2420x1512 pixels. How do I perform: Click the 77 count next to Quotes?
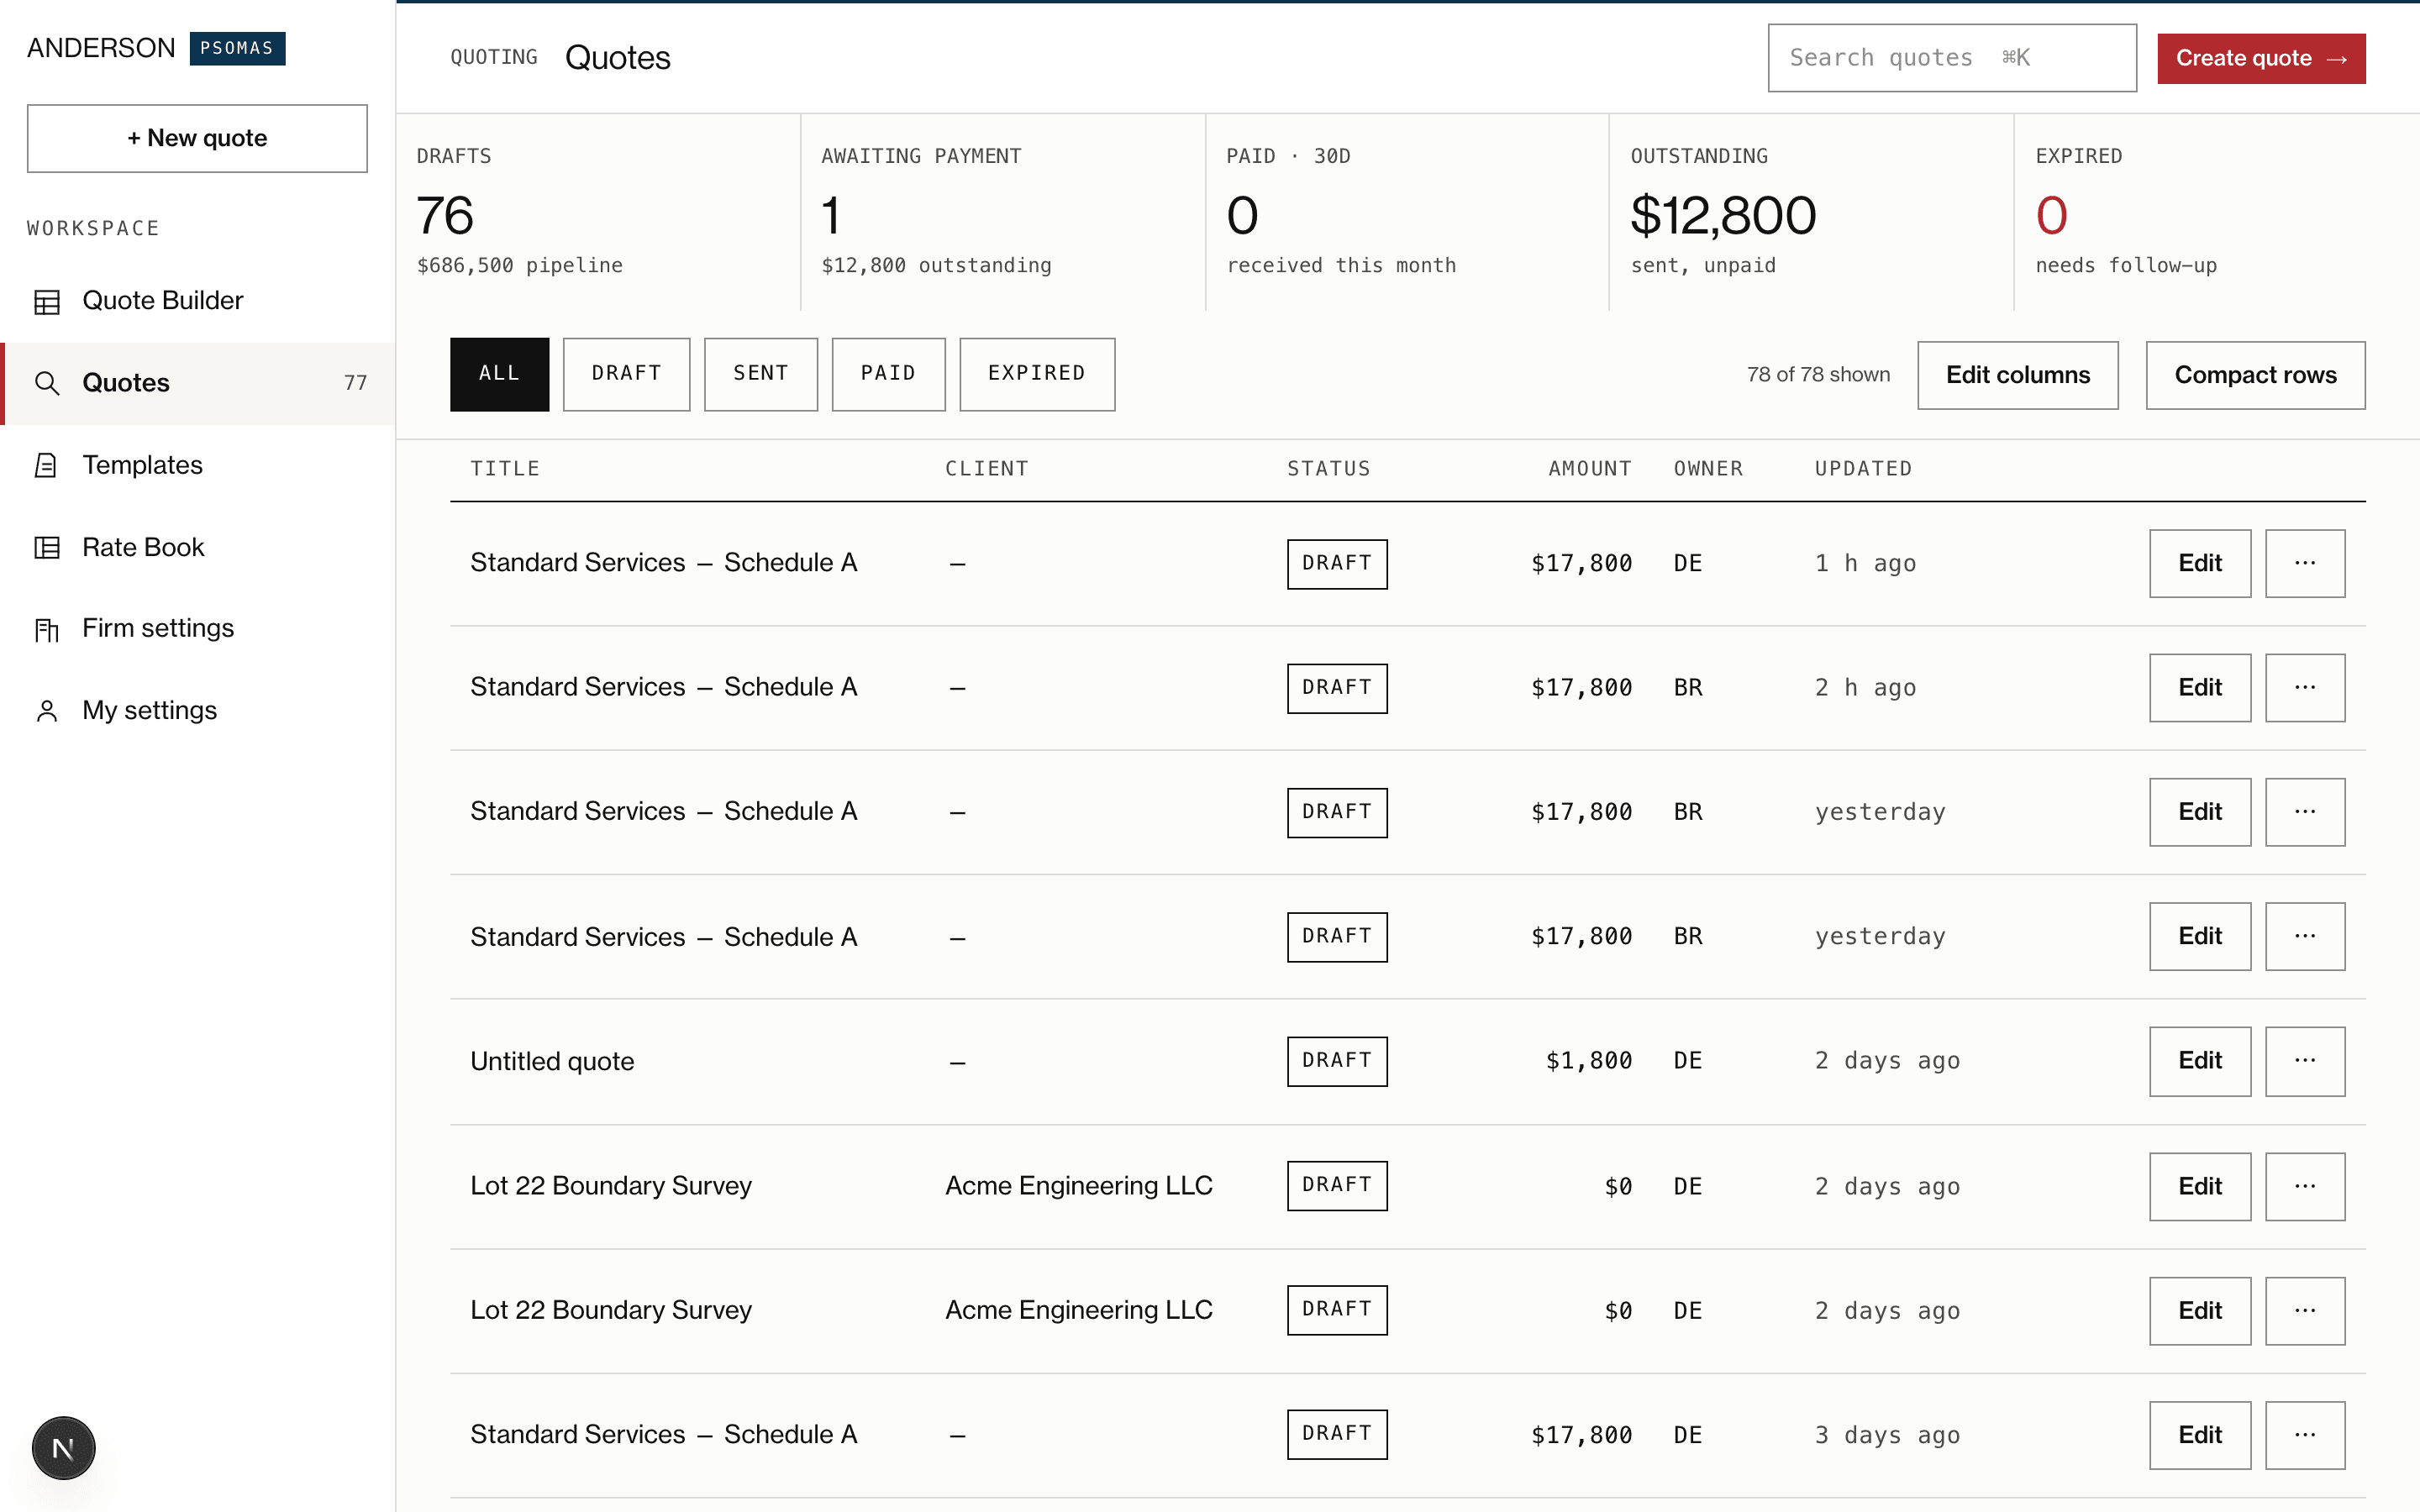coord(355,383)
